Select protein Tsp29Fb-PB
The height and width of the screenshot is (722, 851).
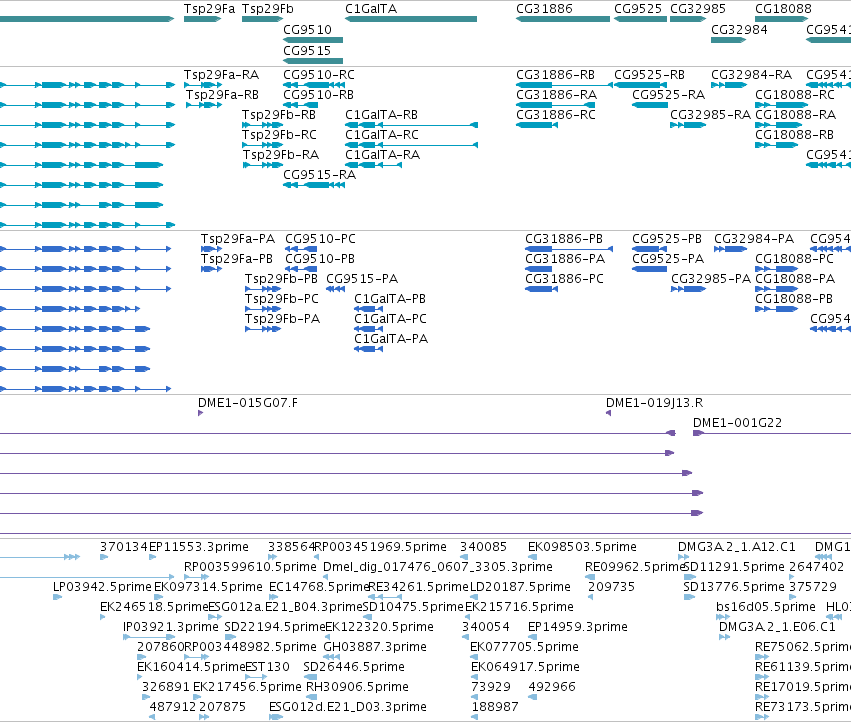tap(281, 279)
